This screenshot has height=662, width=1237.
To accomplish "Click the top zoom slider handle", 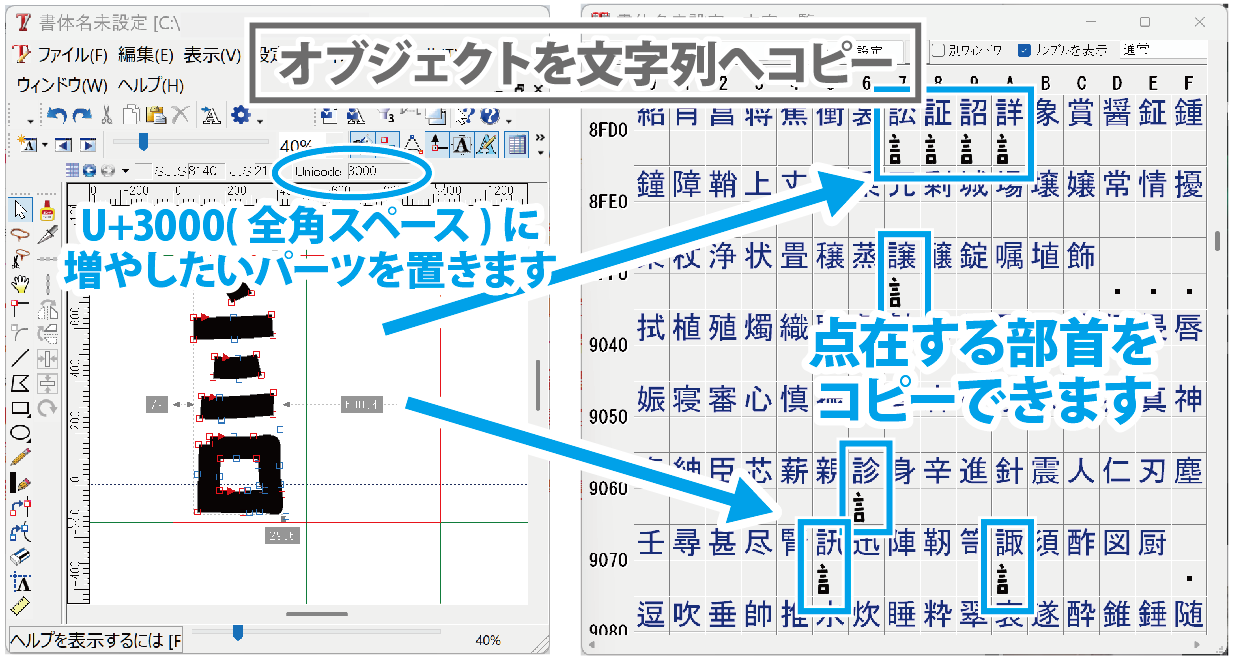I will [143, 142].
